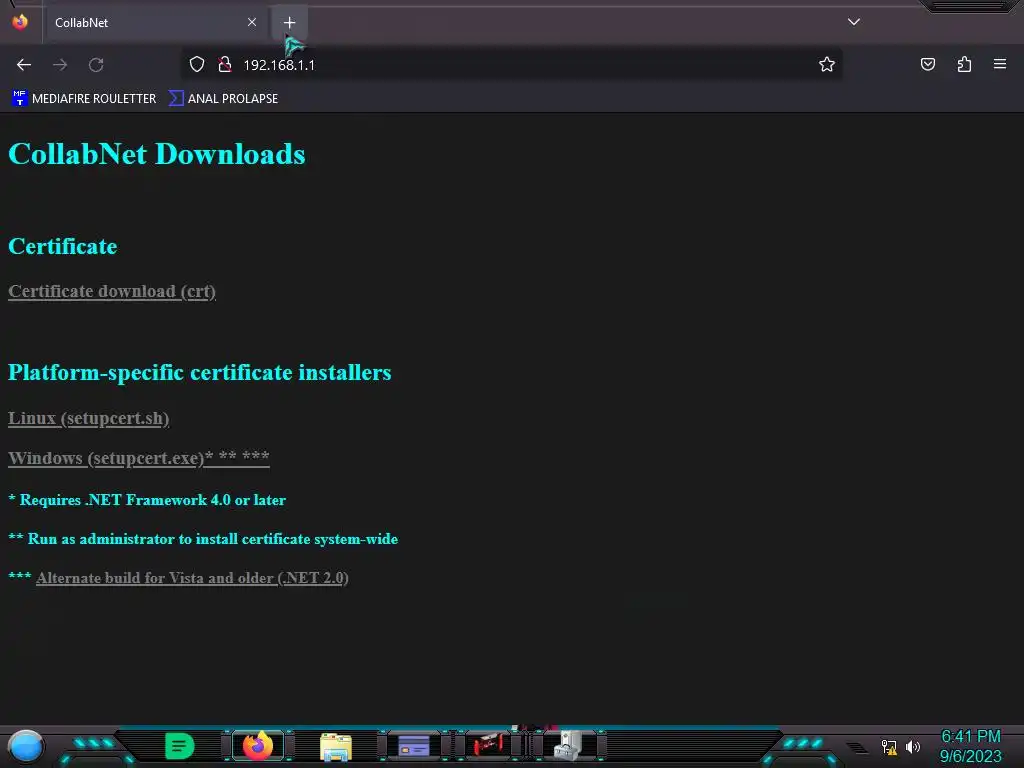Screen dimensions: 1024x768
Task: Open the purple card app in taskbar
Action: [x=414, y=746]
